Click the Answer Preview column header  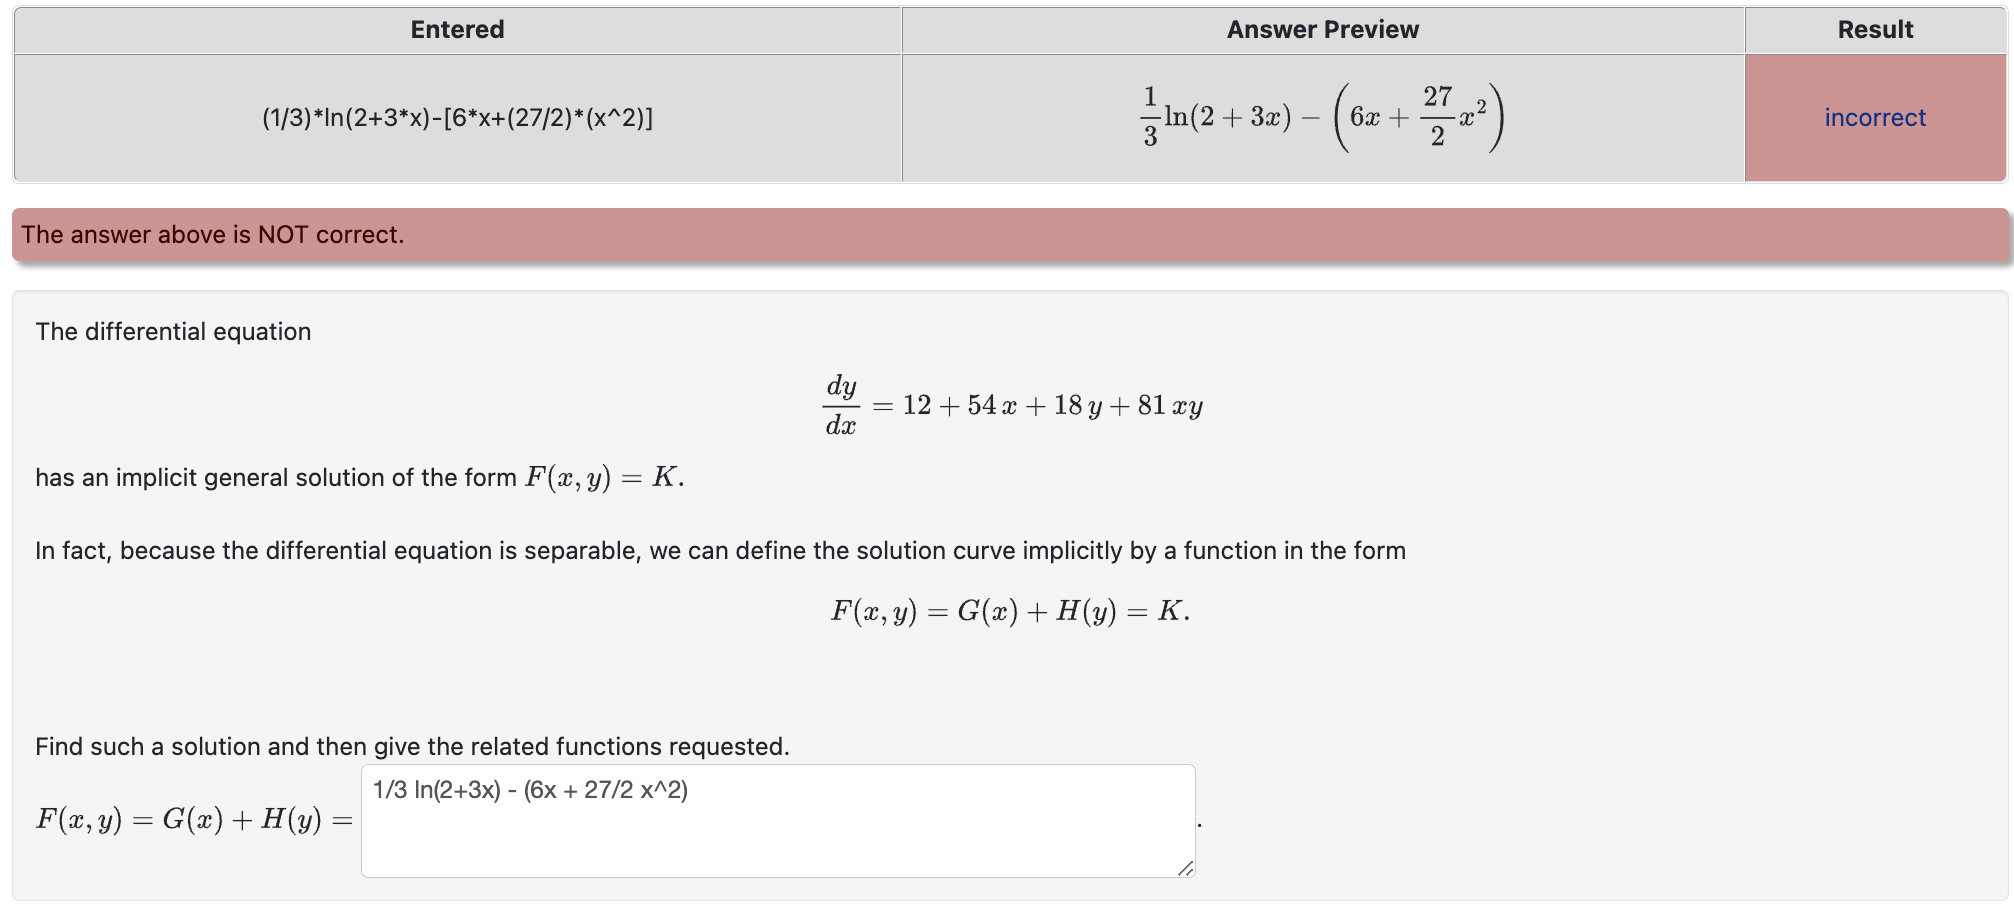click(1322, 29)
